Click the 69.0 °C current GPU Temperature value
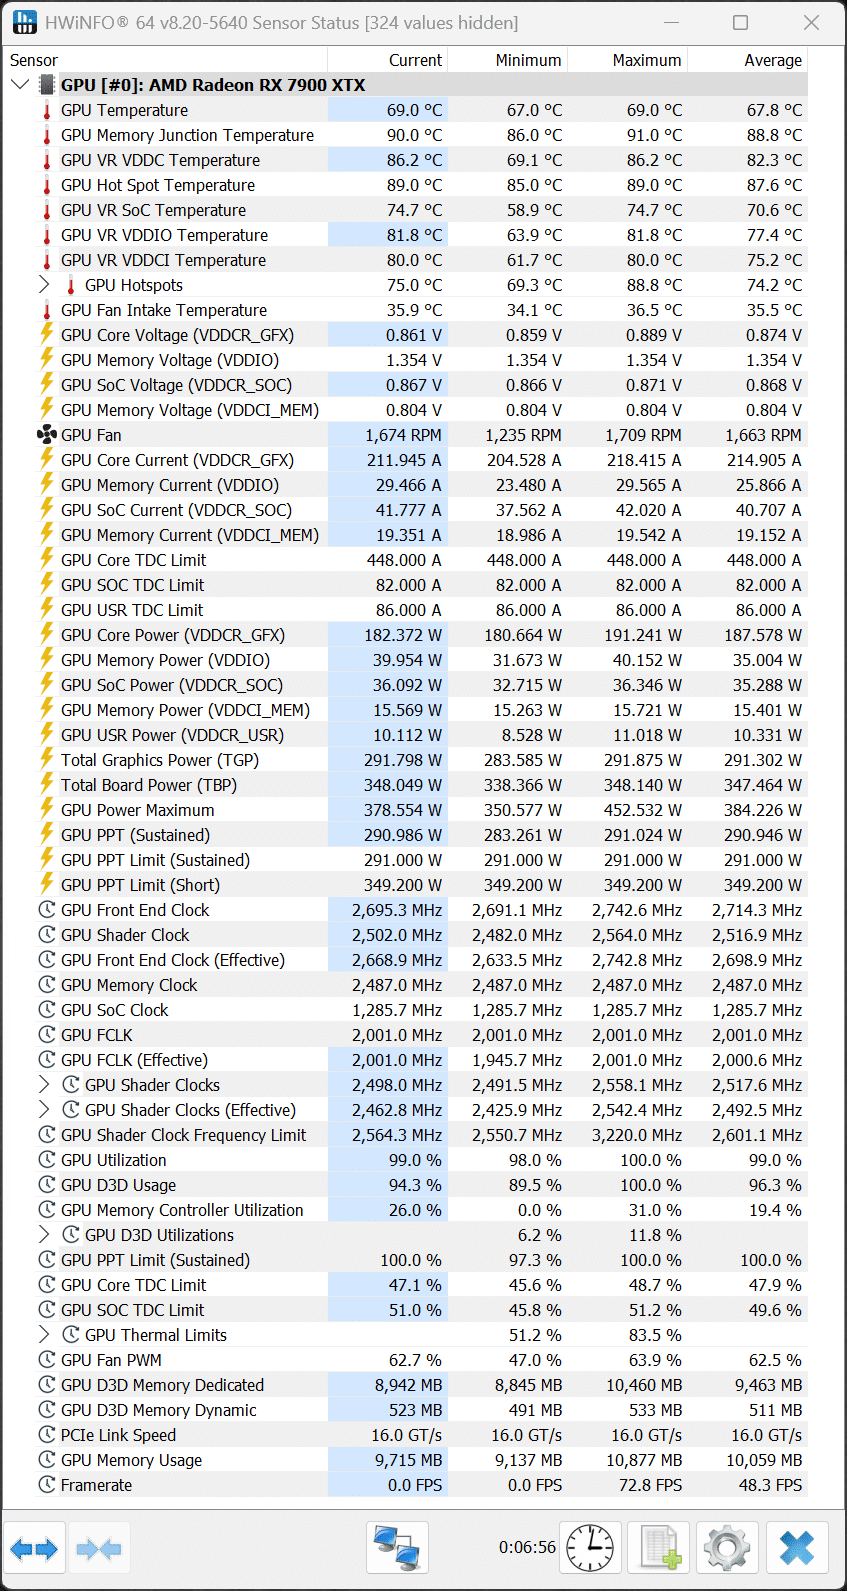 [x=414, y=110]
